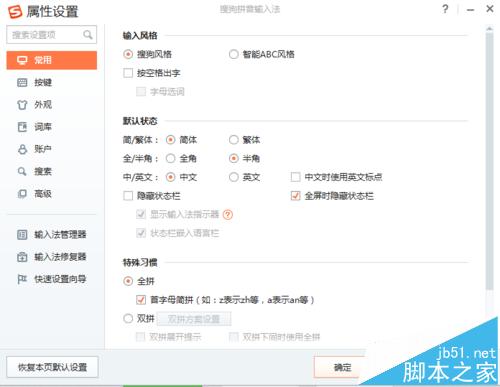
Task: Check 中文时使用英文标点
Action: pos(295,177)
